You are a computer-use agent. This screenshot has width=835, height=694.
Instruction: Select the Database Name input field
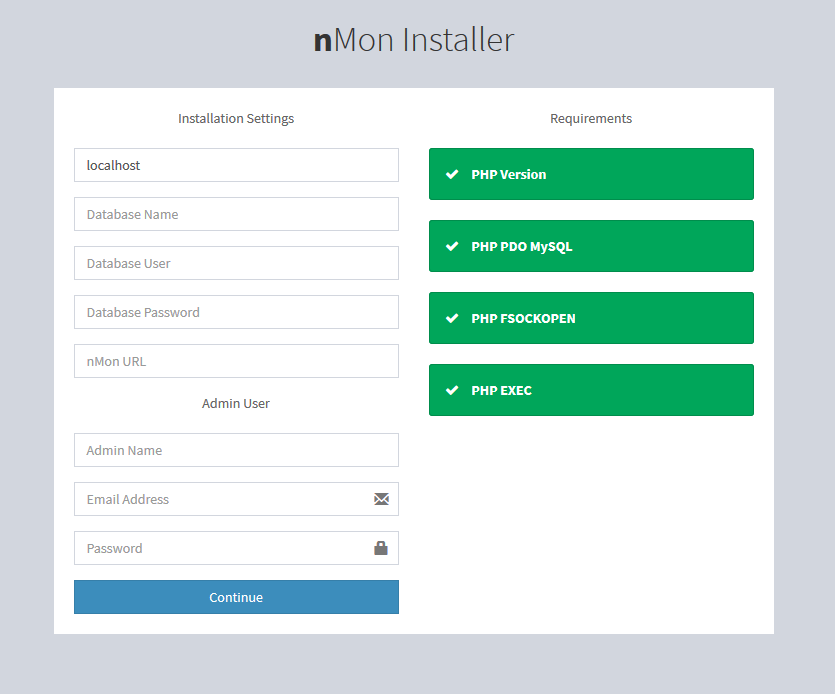236,214
